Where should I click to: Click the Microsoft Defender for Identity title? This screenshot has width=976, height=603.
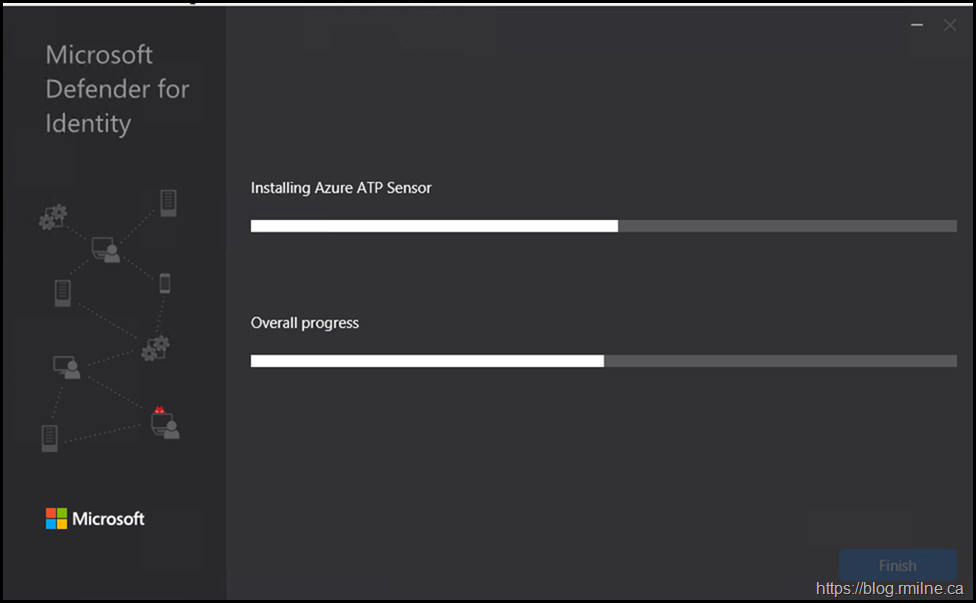pyautogui.click(x=117, y=89)
